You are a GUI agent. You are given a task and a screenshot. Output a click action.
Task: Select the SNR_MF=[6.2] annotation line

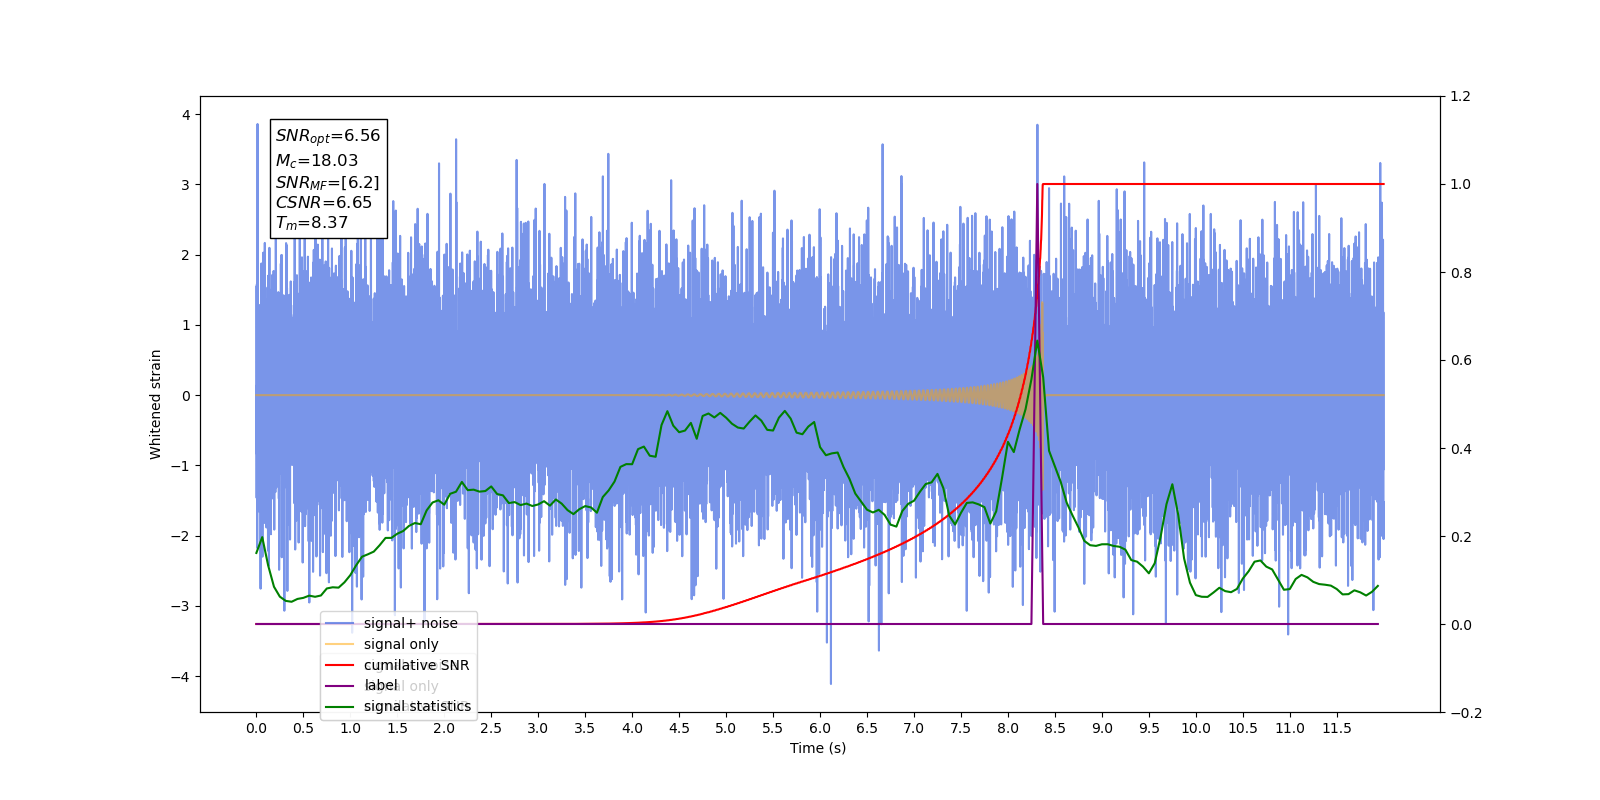click(x=328, y=182)
